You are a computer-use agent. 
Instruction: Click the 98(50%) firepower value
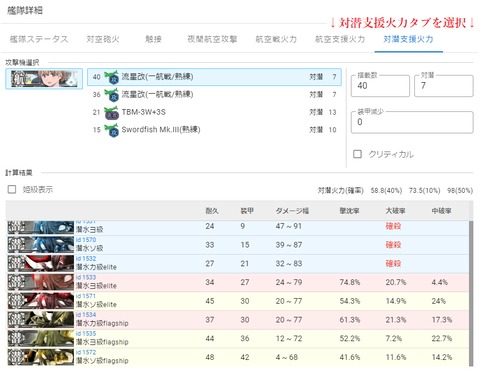[x=460, y=190]
